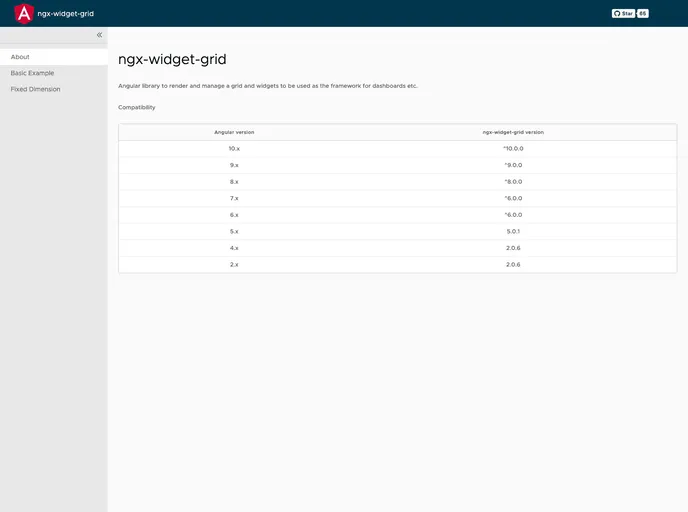Select the ^9.0.0 version cell
The height and width of the screenshot is (512, 688).
click(513, 165)
